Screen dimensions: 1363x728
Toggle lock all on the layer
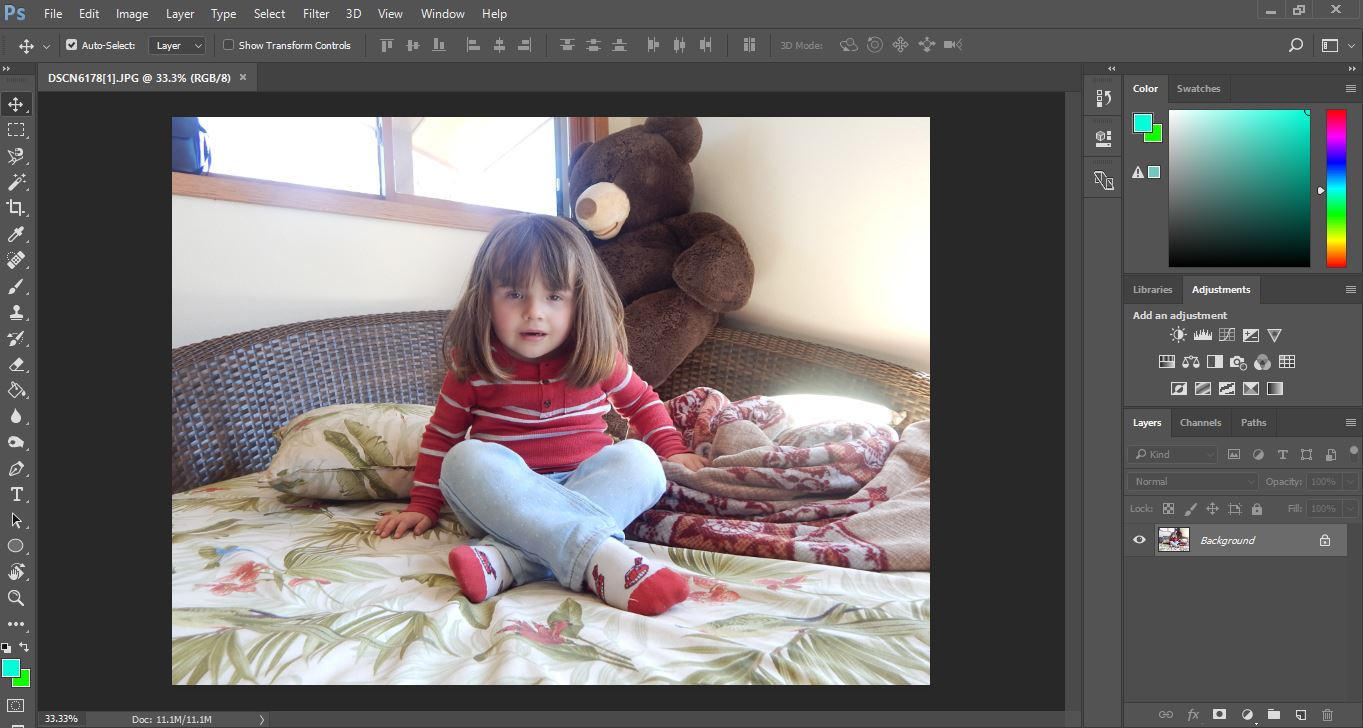1256,509
